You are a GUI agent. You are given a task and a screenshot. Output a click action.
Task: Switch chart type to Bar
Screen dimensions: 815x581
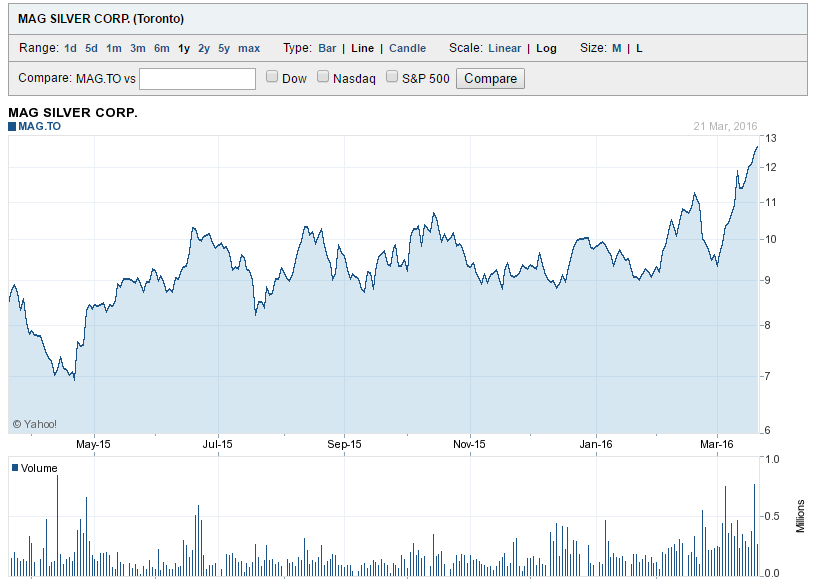(x=327, y=48)
